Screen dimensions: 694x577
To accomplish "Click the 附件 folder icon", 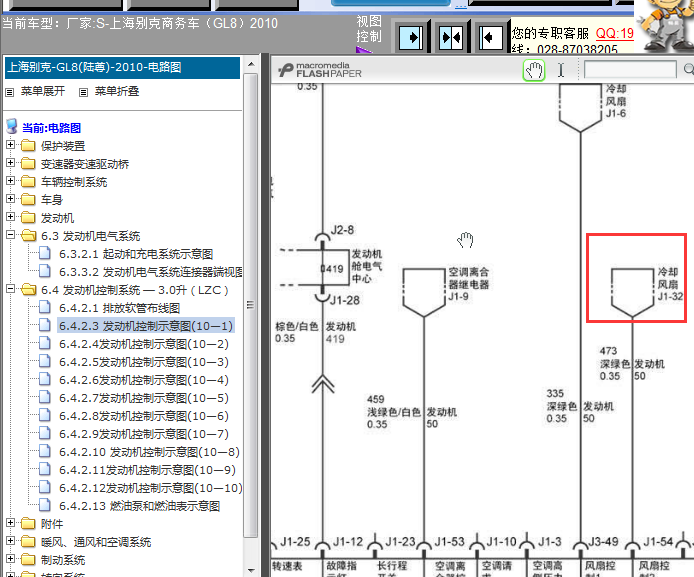I will point(28,523).
